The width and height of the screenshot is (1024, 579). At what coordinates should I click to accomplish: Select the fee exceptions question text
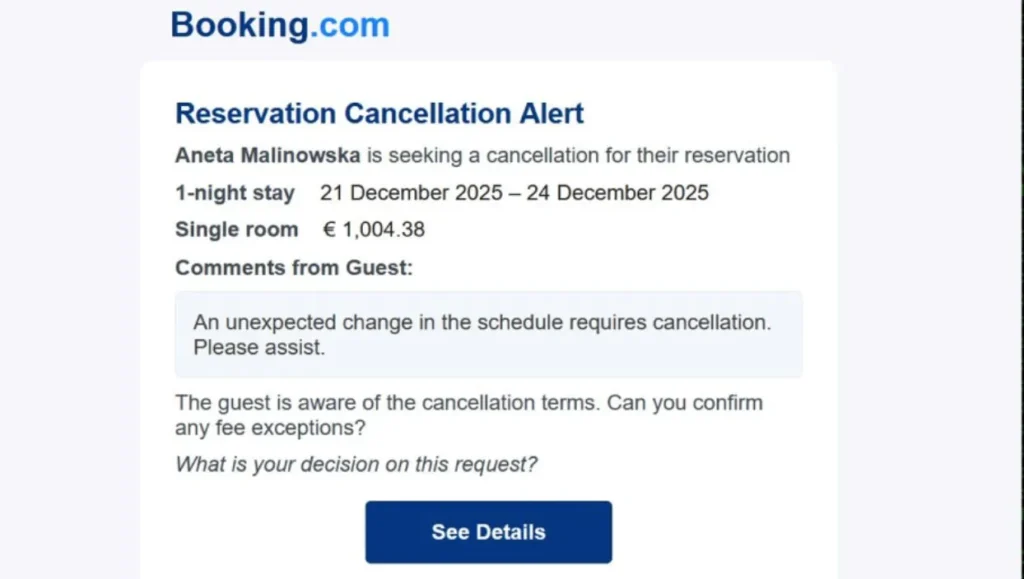[270, 428]
